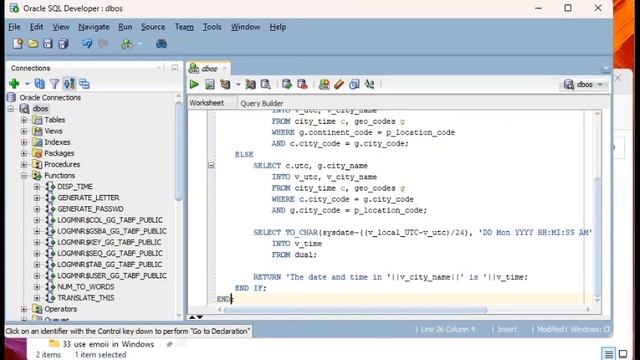Rollback changes with the Rollback icon

pyautogui.click(x=302, y=84)
